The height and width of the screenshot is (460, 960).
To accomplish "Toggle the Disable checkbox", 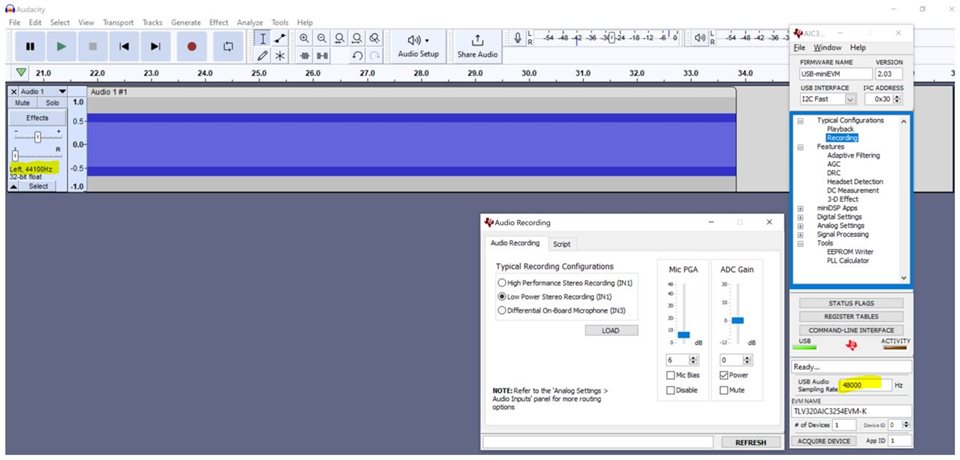I will 670,390.
